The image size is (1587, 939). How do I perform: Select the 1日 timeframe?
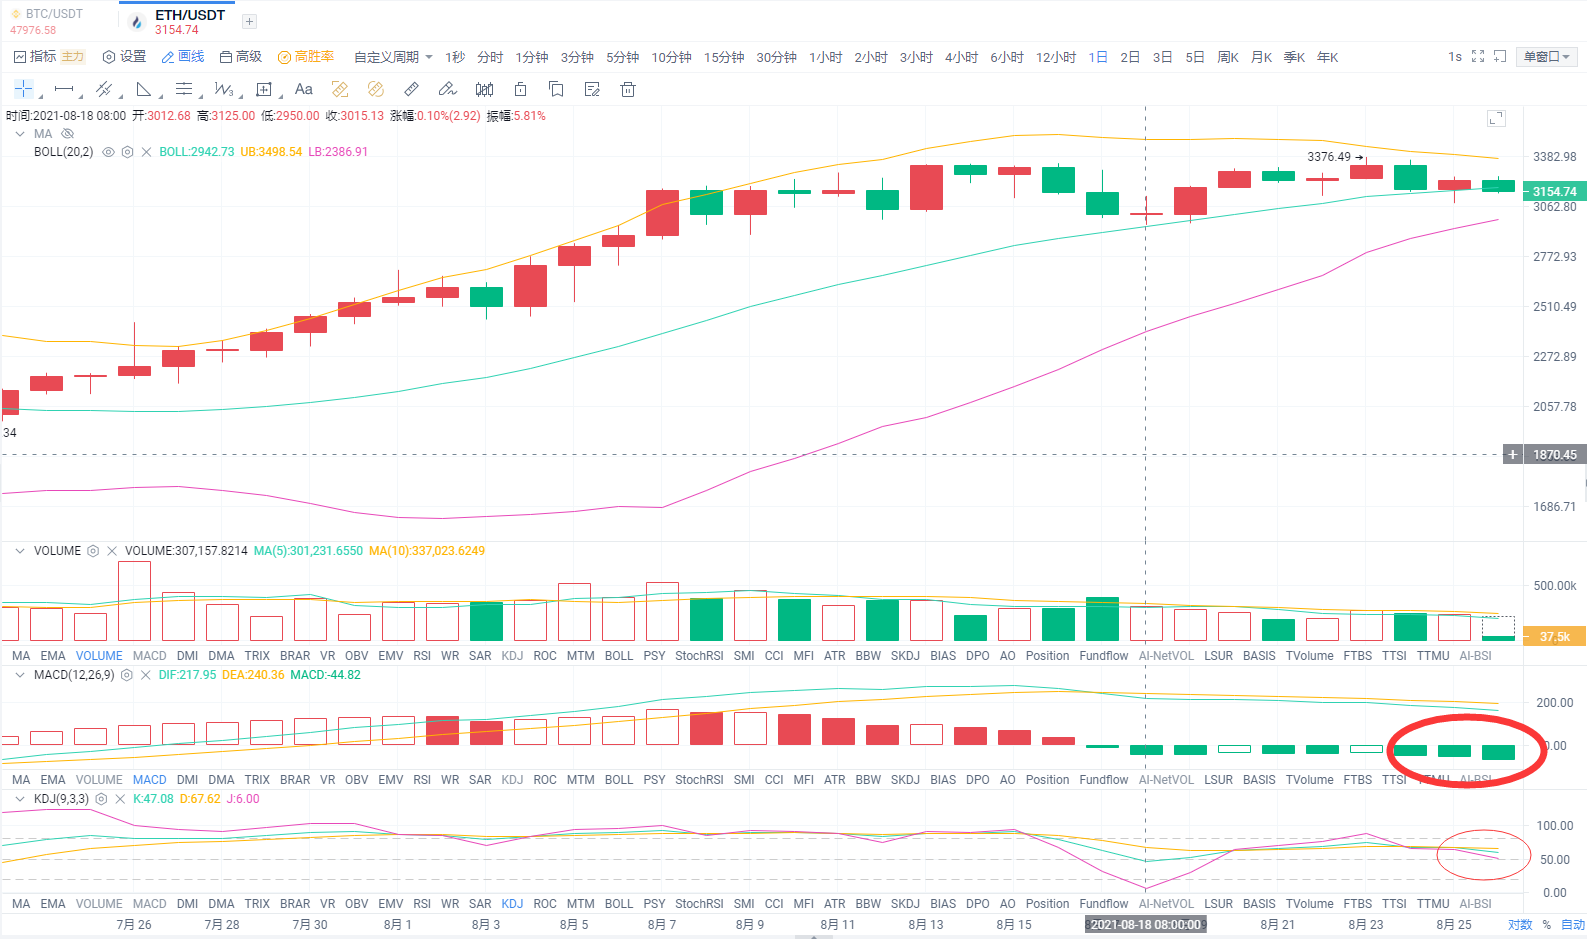coord(1098,57)
